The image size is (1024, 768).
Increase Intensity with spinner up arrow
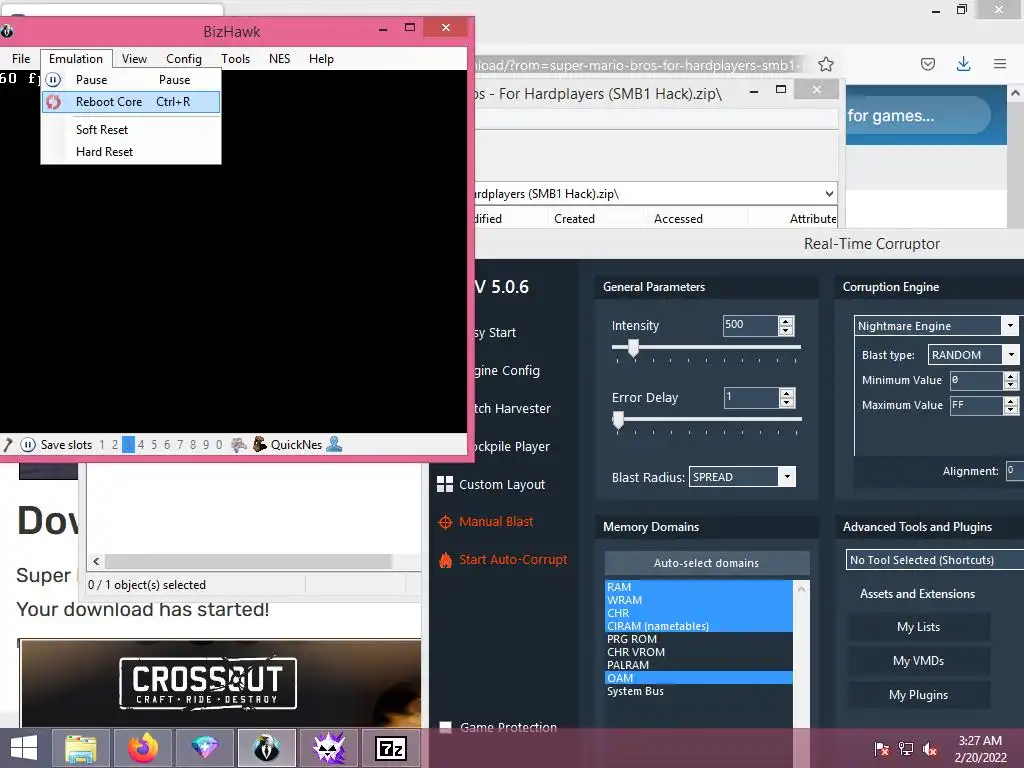(x=786, y=321)
